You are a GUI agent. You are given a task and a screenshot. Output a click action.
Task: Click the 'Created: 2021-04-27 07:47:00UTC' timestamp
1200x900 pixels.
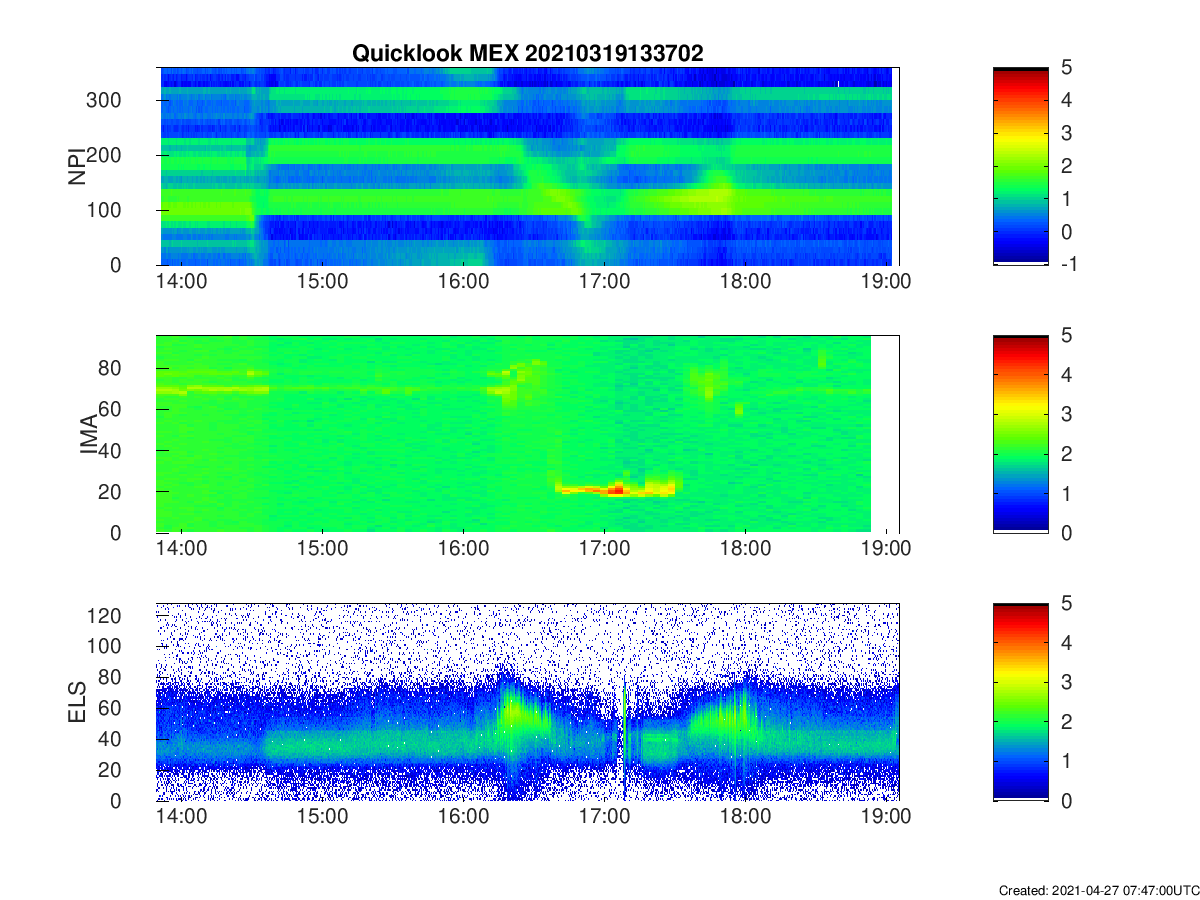[1098, 890]
